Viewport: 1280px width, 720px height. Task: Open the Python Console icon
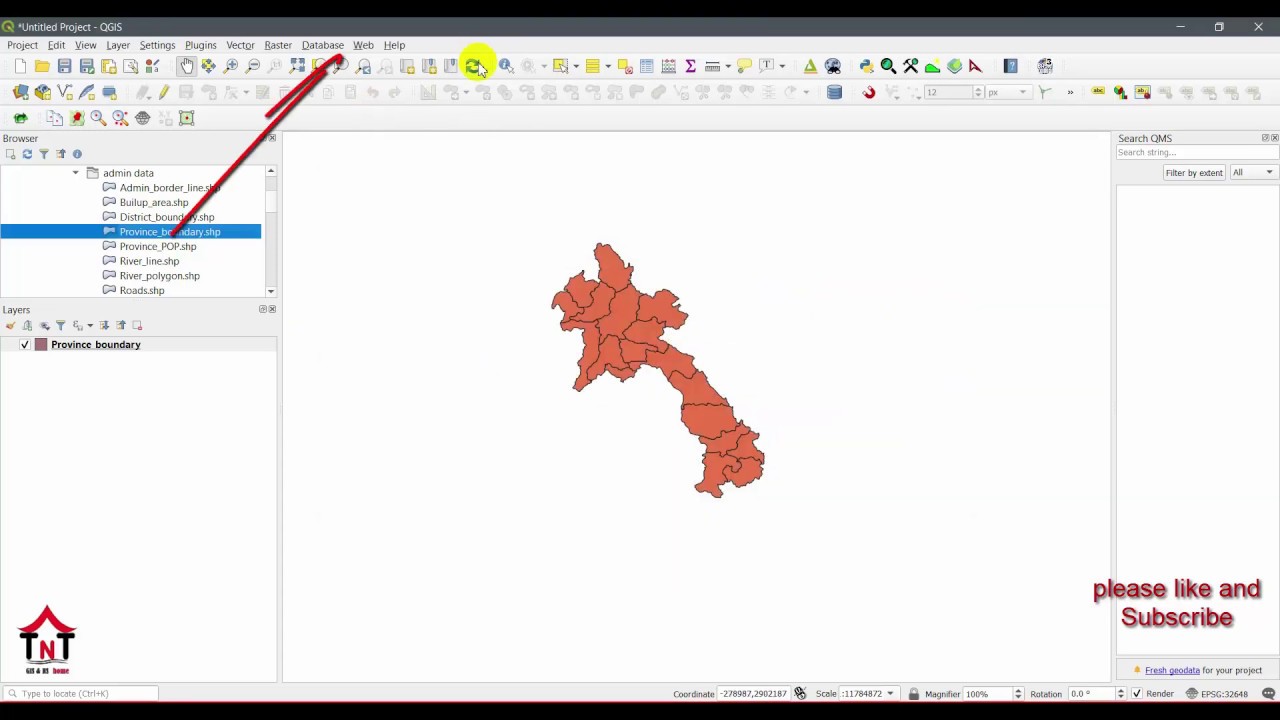[866, 66]
